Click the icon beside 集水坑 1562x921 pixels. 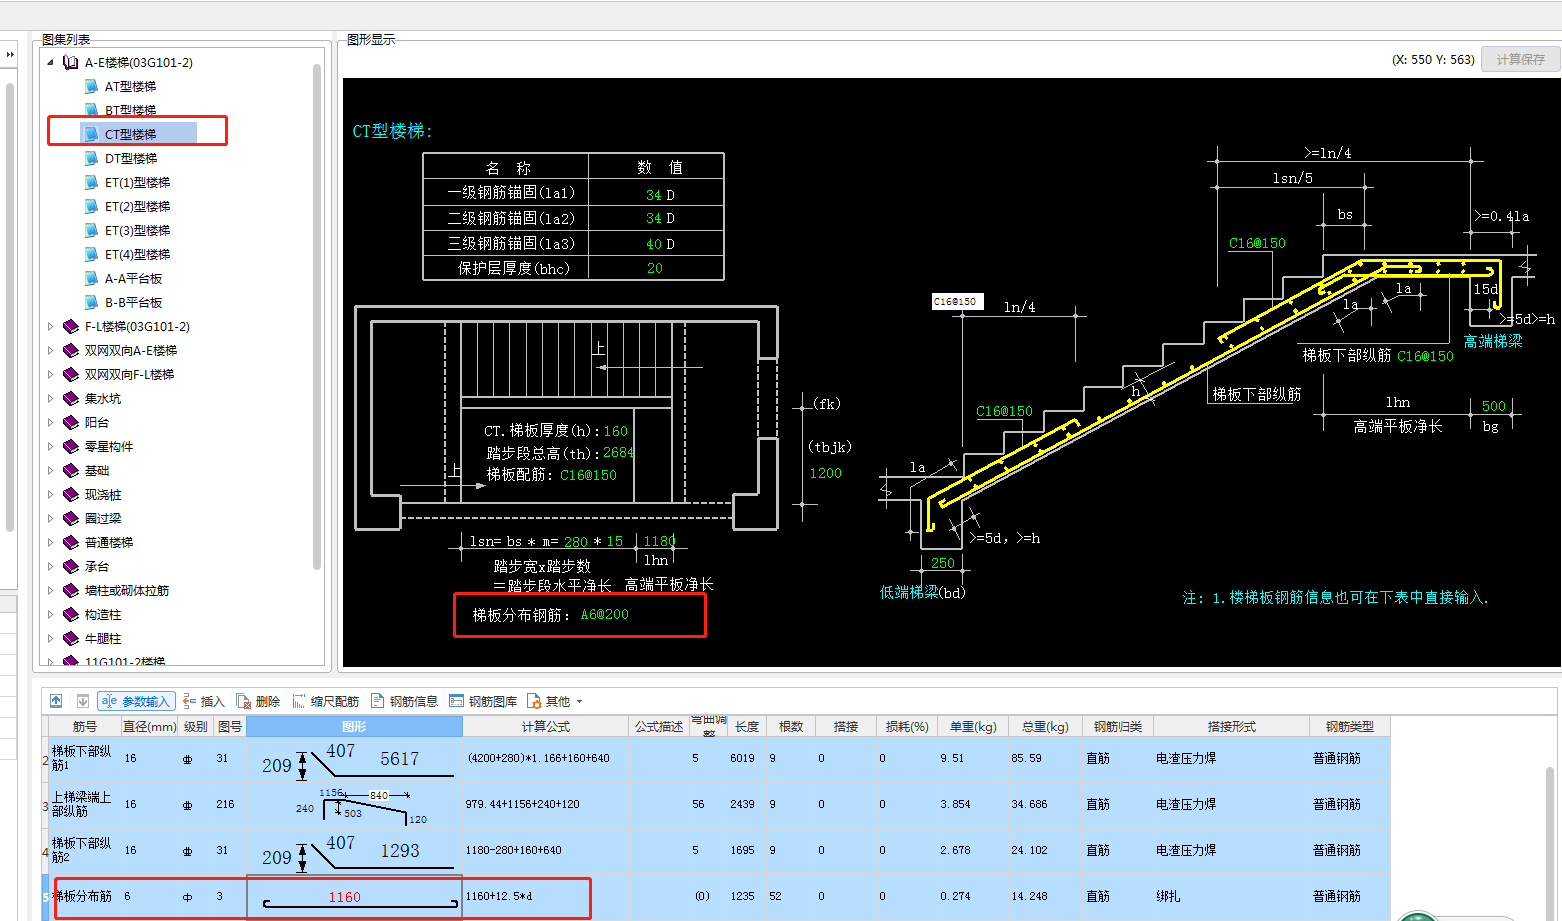tap(70, 398)
